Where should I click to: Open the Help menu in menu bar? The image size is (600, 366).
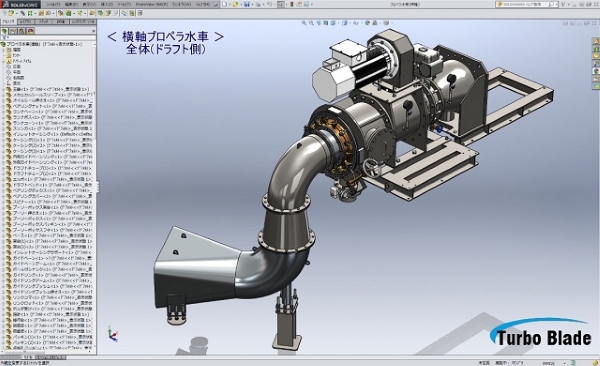coord(203,4)
